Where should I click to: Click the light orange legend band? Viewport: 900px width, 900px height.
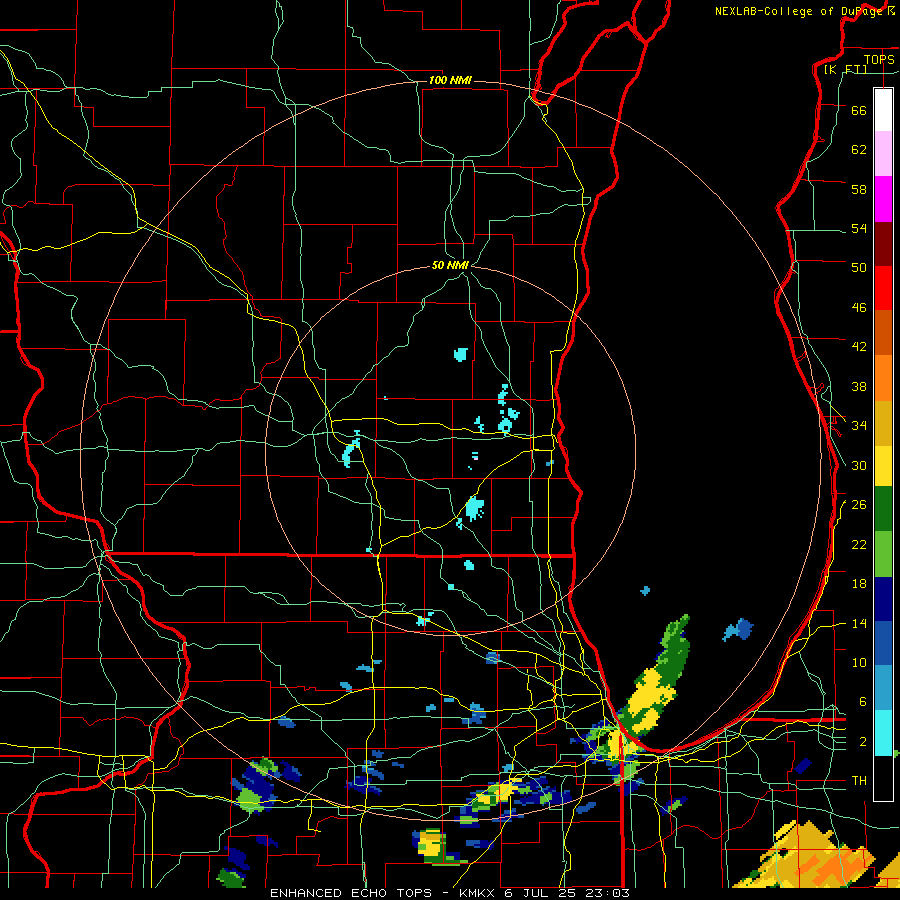(x=883, y=378)
